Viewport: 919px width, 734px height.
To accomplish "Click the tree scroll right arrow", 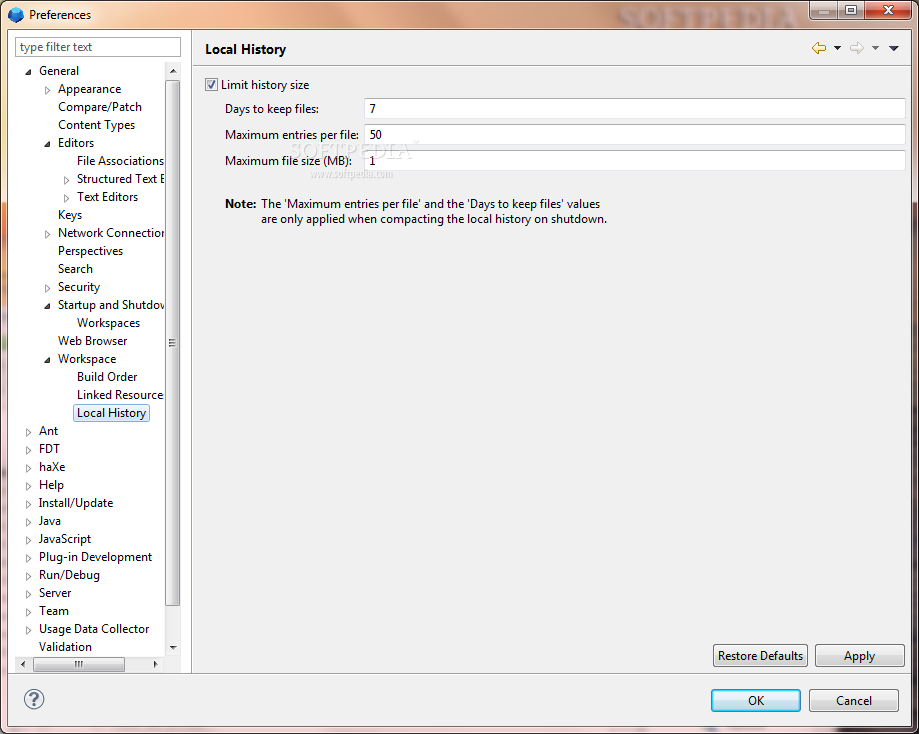I will coord(155,664).
